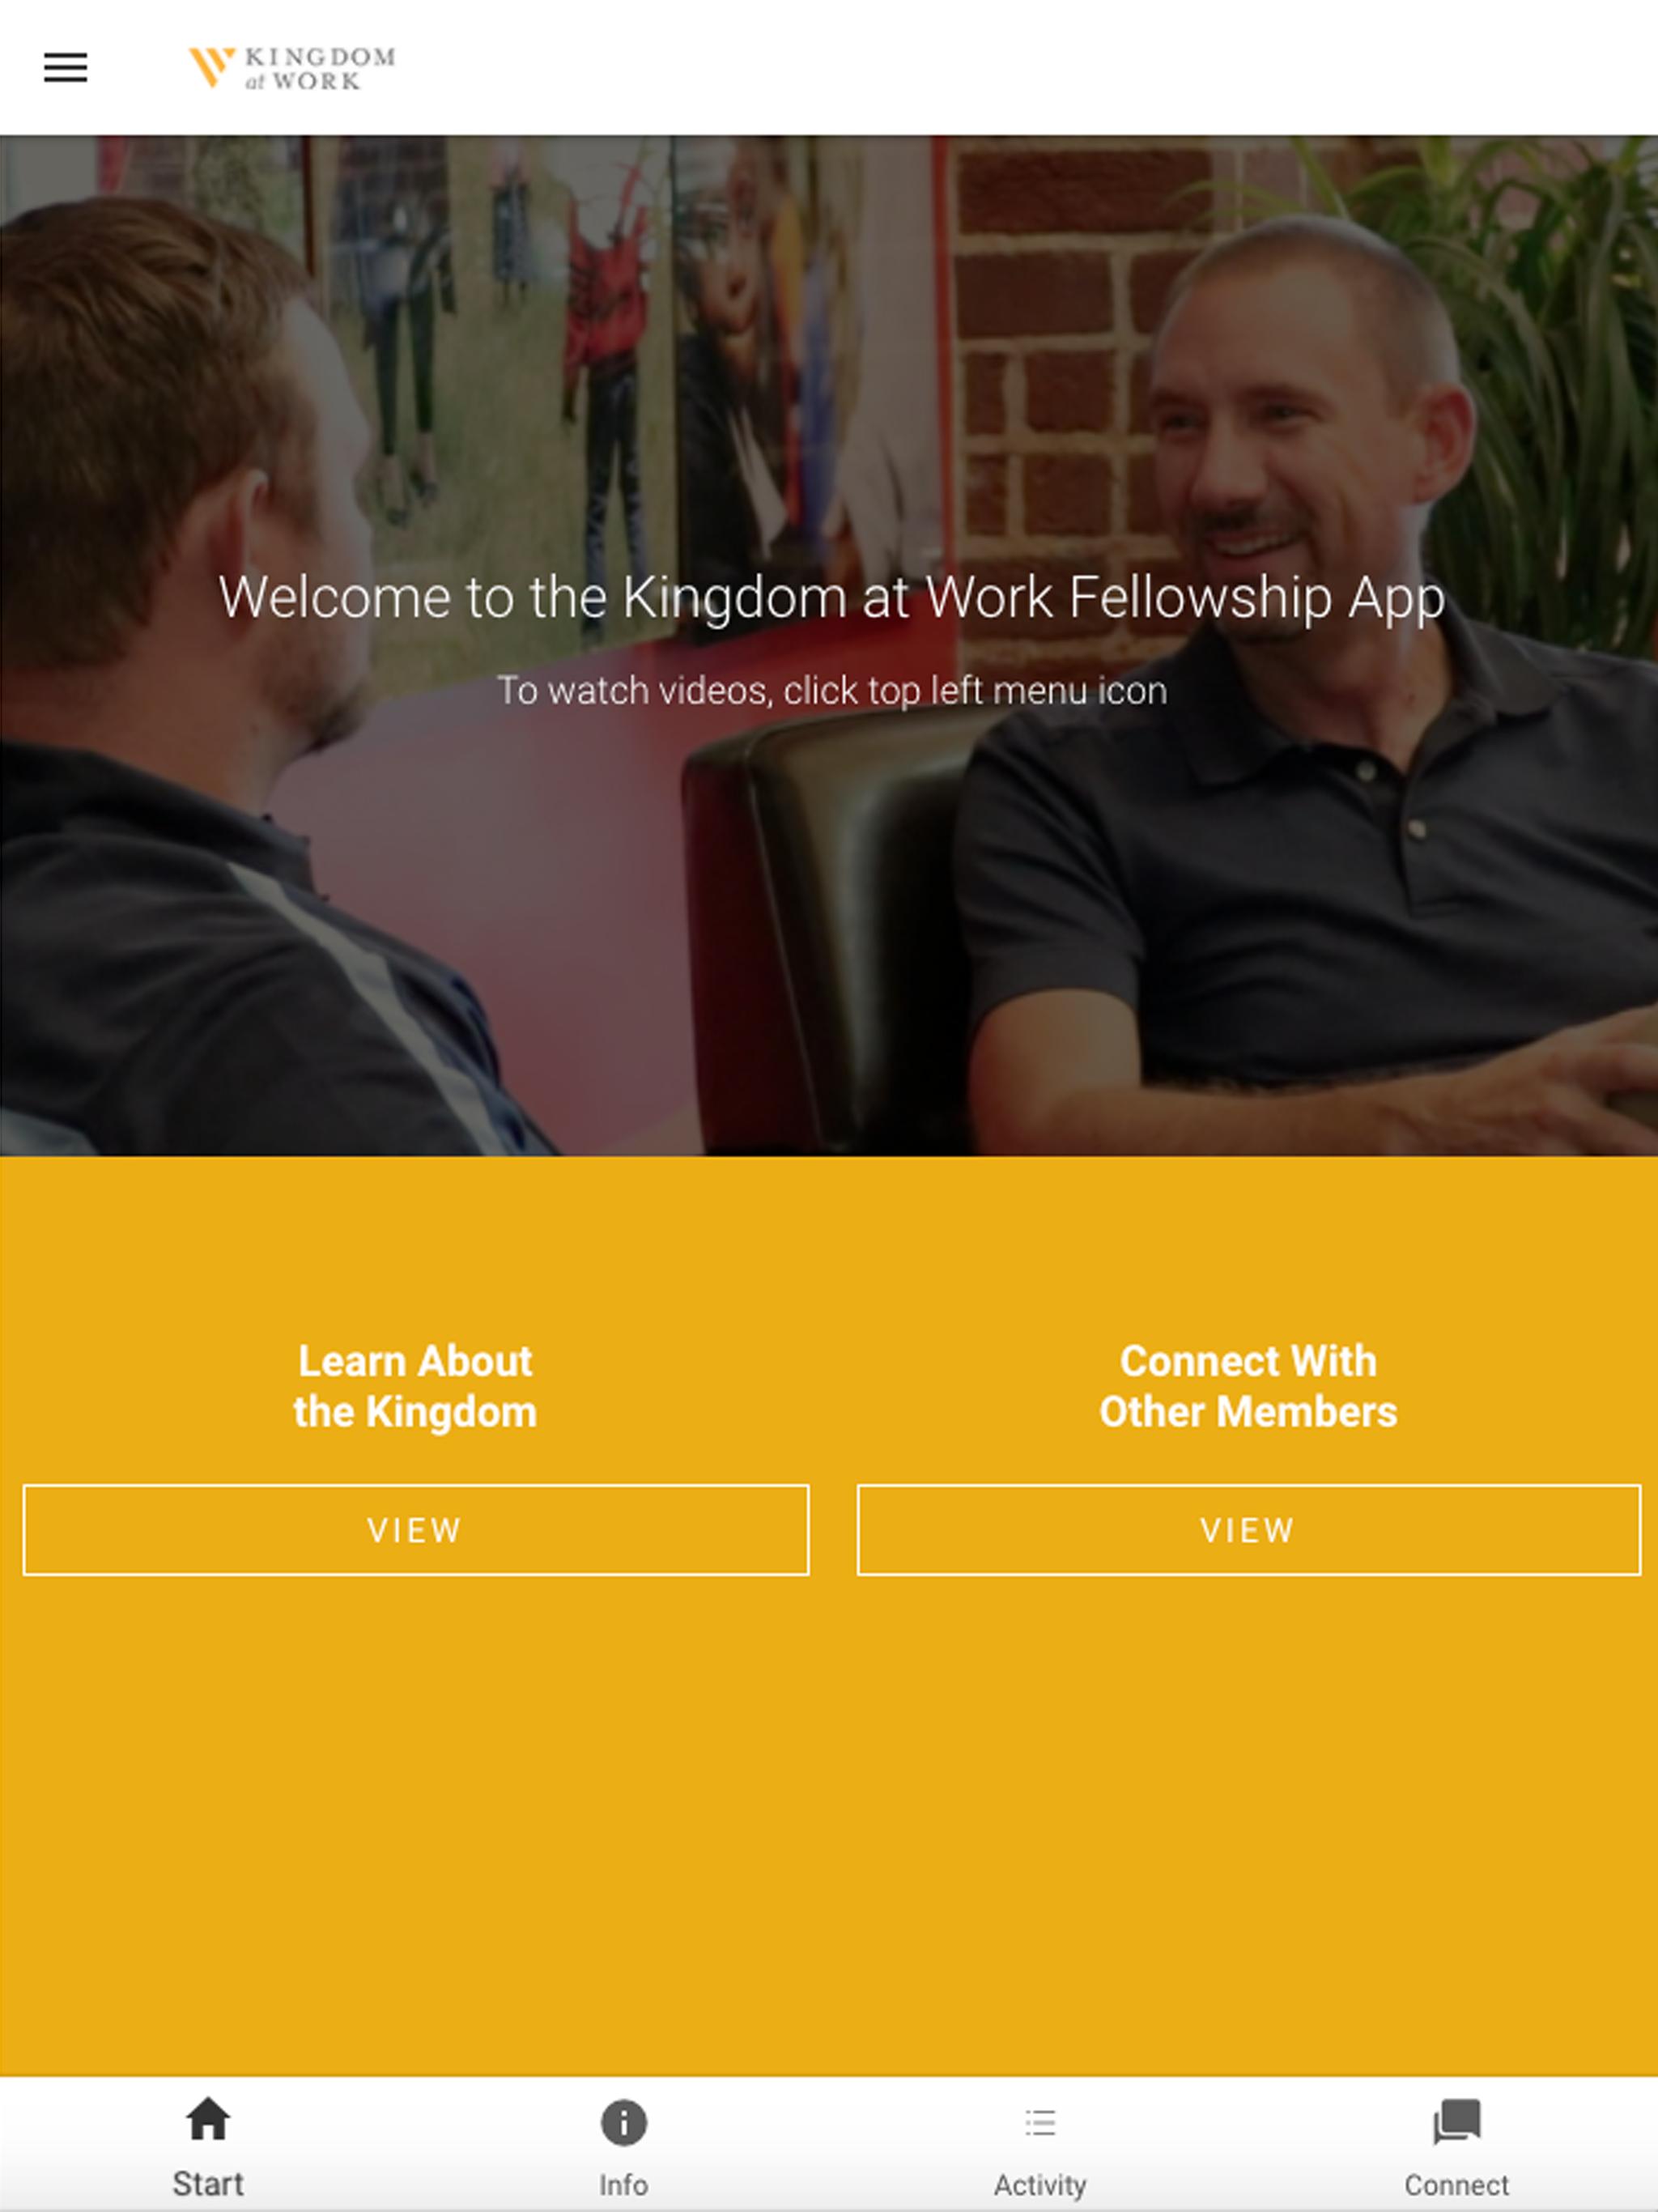Select the Start tab label

pyautogui.click(x=208, y=2183)
